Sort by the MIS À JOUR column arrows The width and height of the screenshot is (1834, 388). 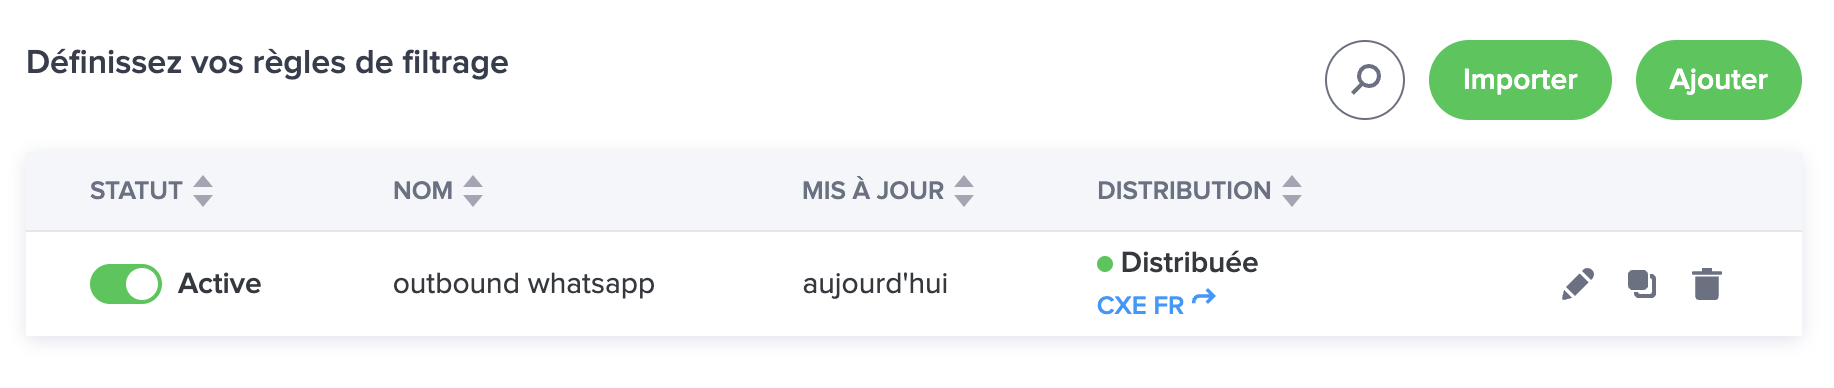click(x=964, y=191)
